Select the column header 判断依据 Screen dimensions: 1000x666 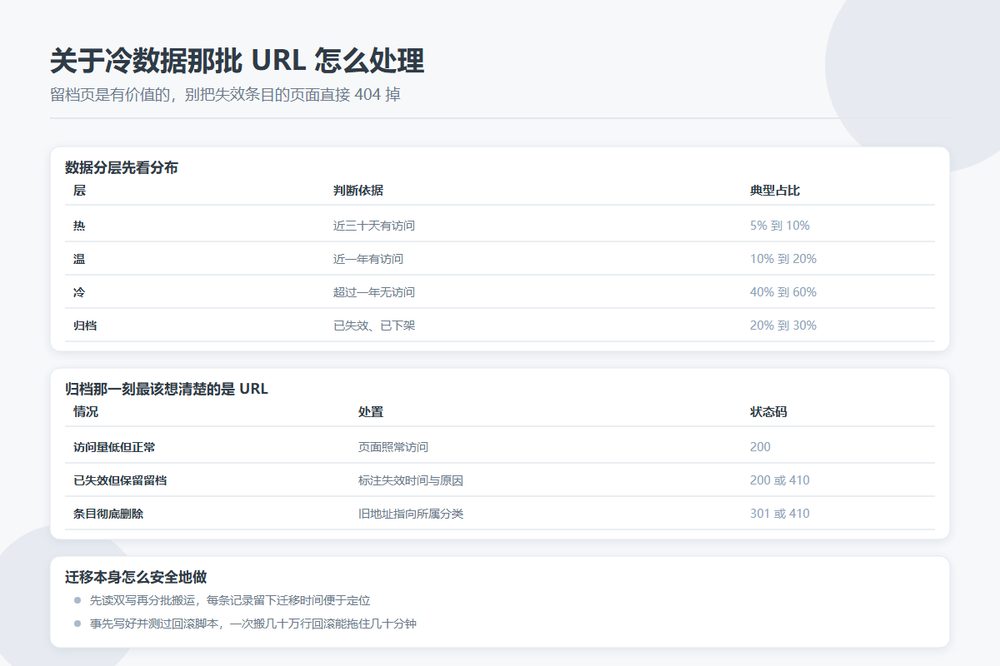point(358,190)
